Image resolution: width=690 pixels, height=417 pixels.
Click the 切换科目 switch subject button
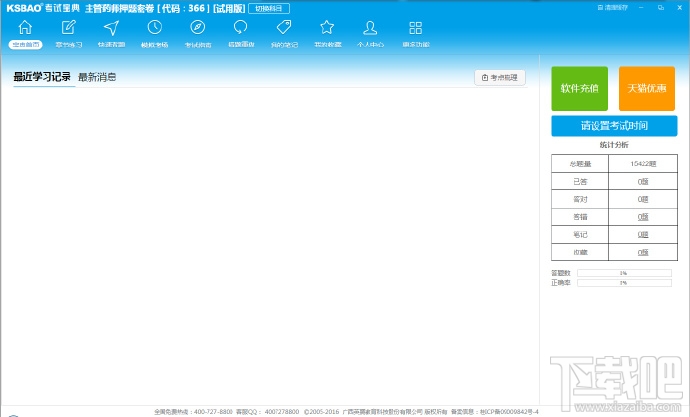tap(269, 8)
